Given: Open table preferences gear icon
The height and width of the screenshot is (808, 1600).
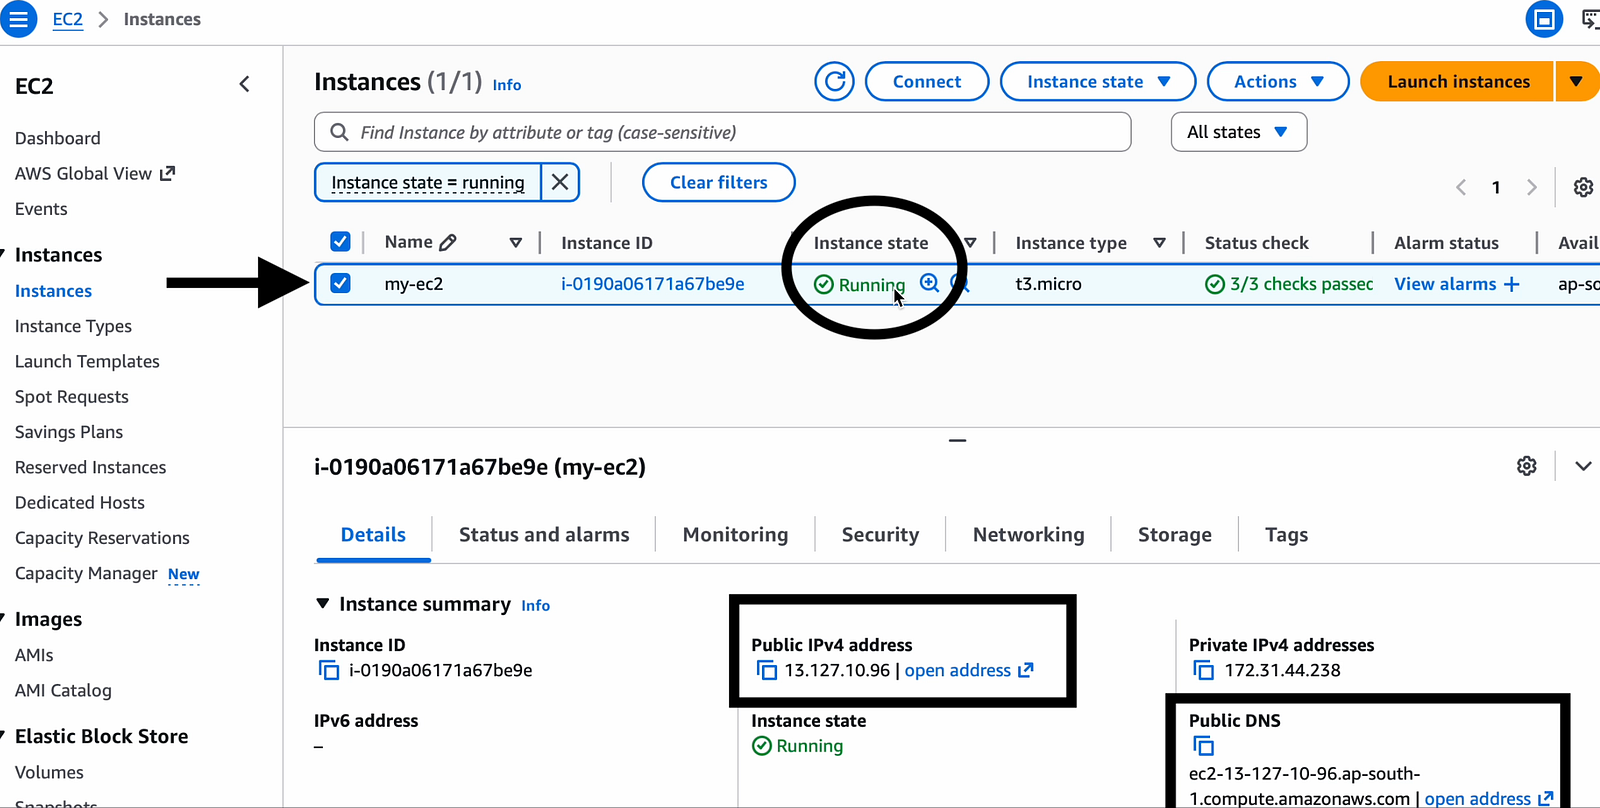Looking at the screenshot, I should [1583, 187].
